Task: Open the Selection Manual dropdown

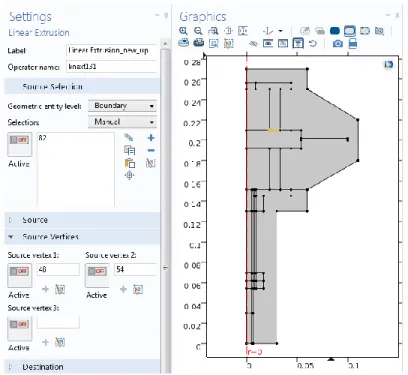Action: point(122,122)
